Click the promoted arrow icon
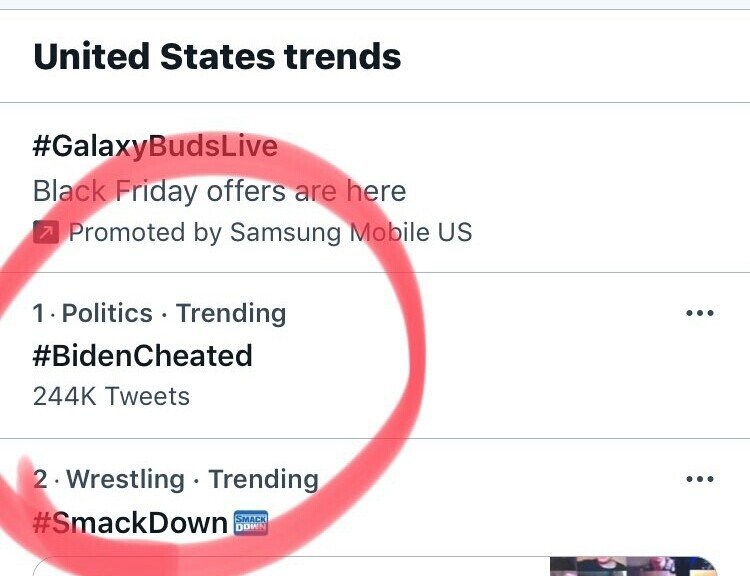750x576 pixels. [x=45, y=233]
